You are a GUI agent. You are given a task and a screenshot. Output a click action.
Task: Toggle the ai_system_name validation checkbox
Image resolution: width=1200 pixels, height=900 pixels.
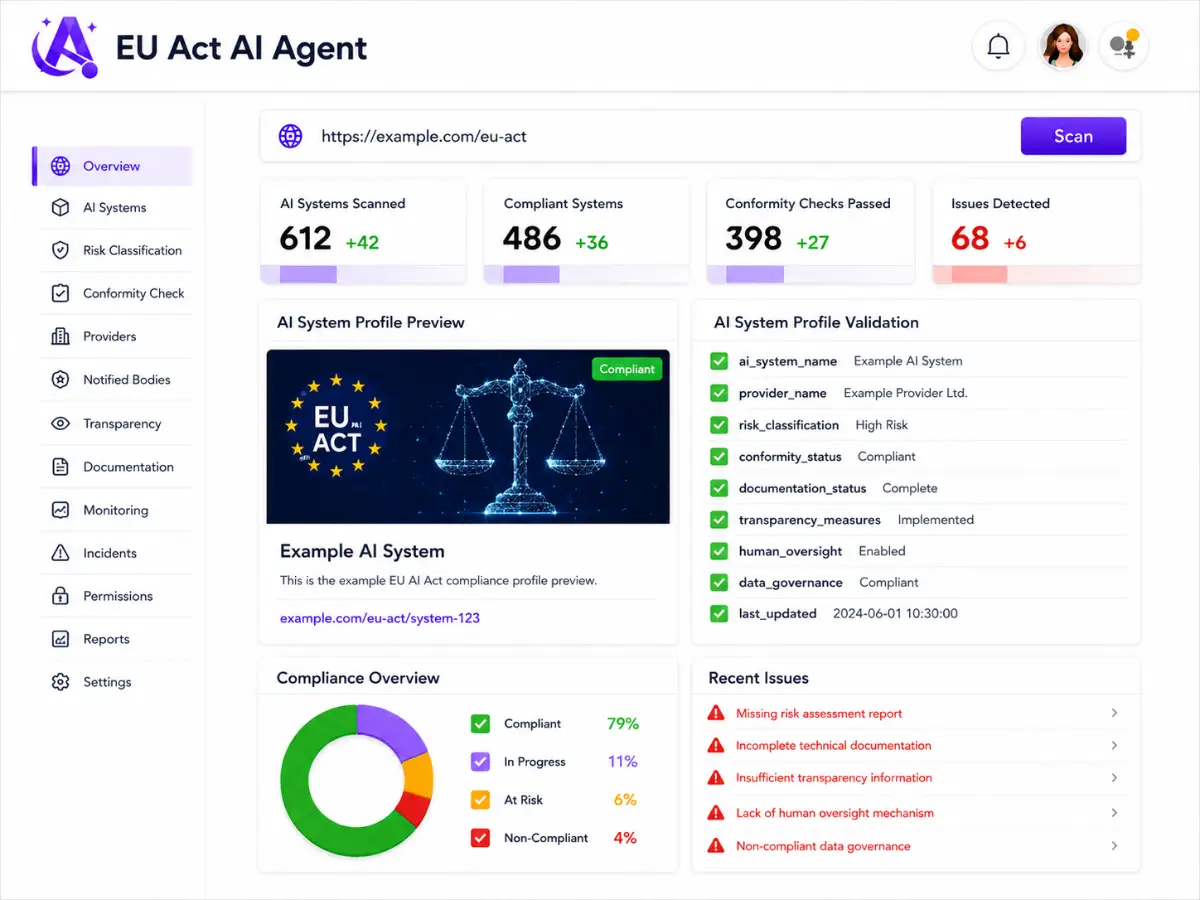(718, 361)
